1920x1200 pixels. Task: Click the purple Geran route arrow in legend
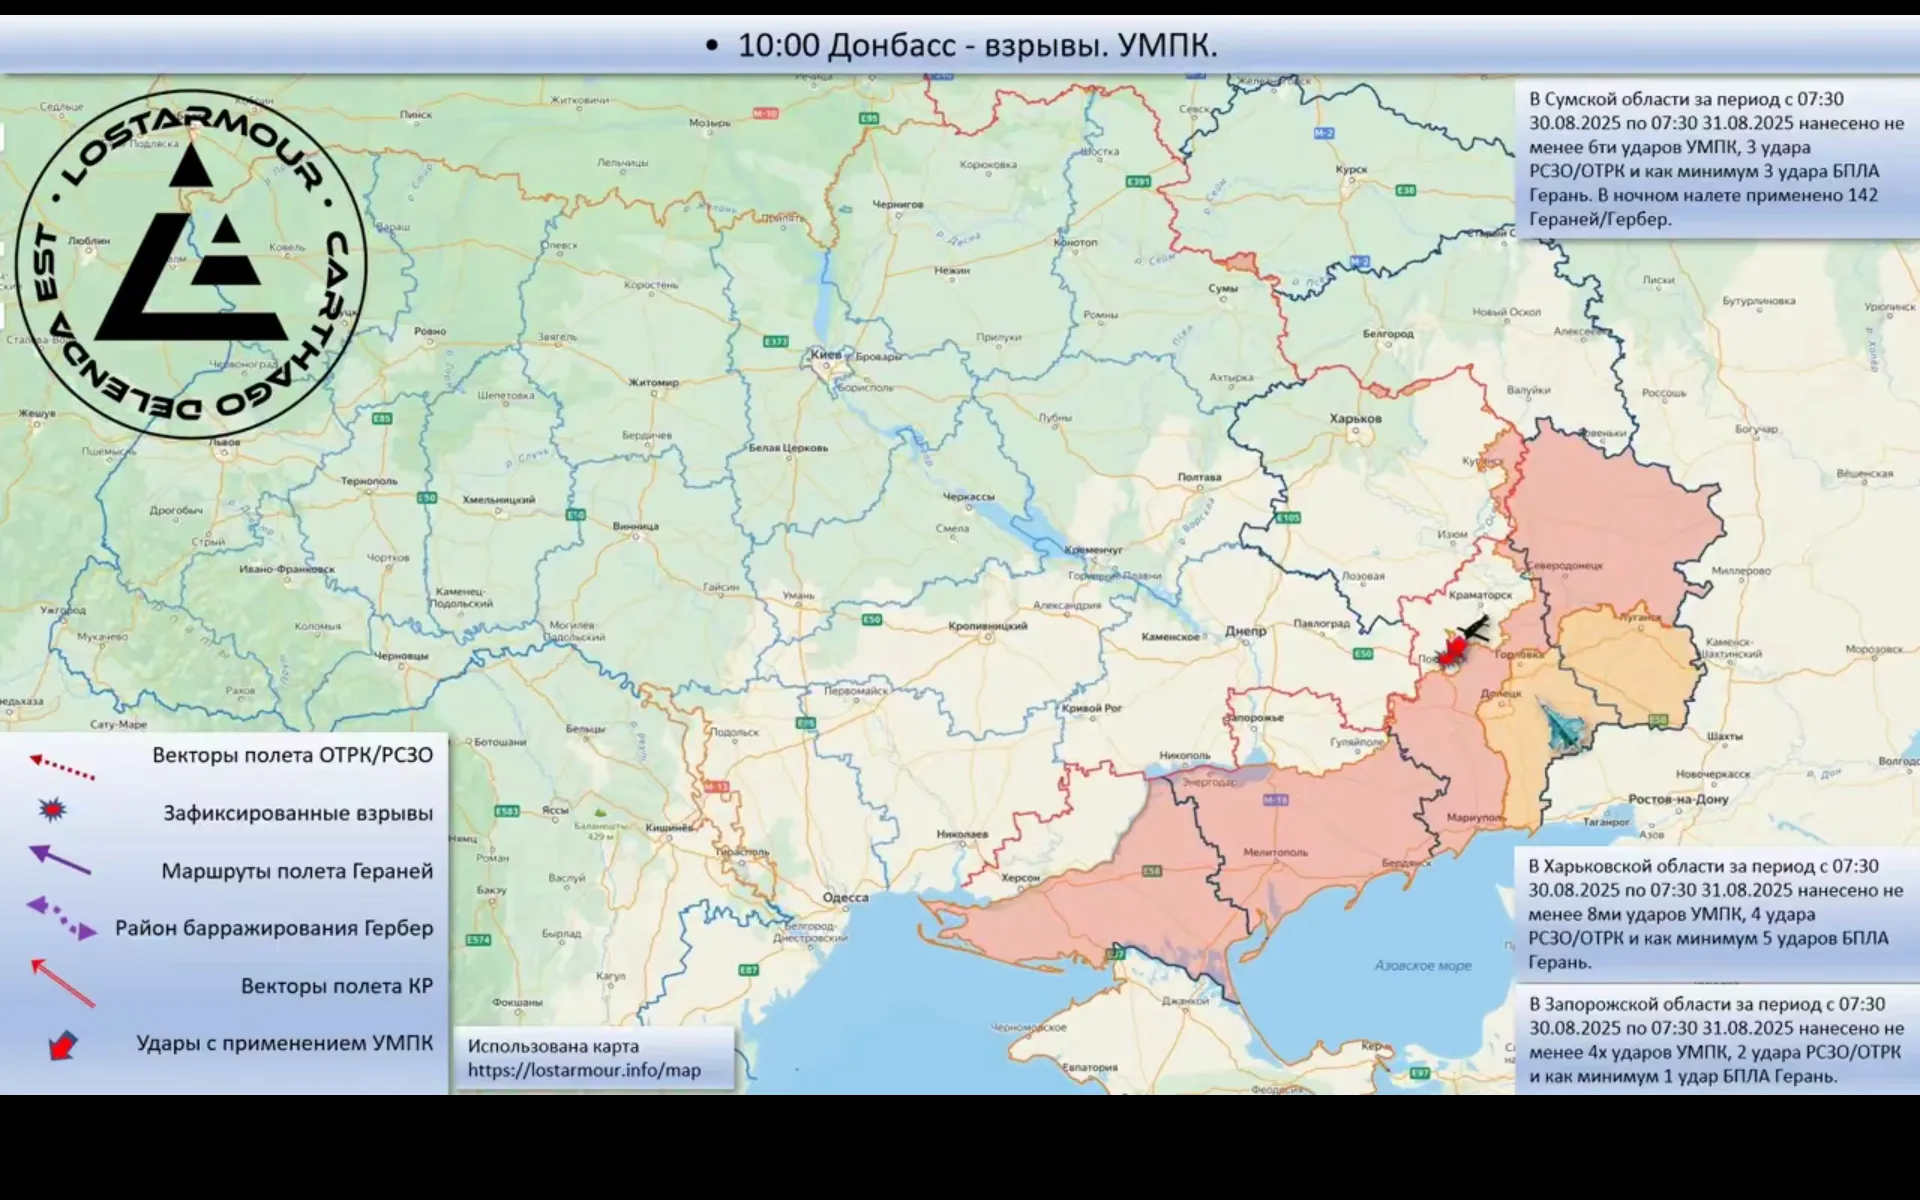60,860
